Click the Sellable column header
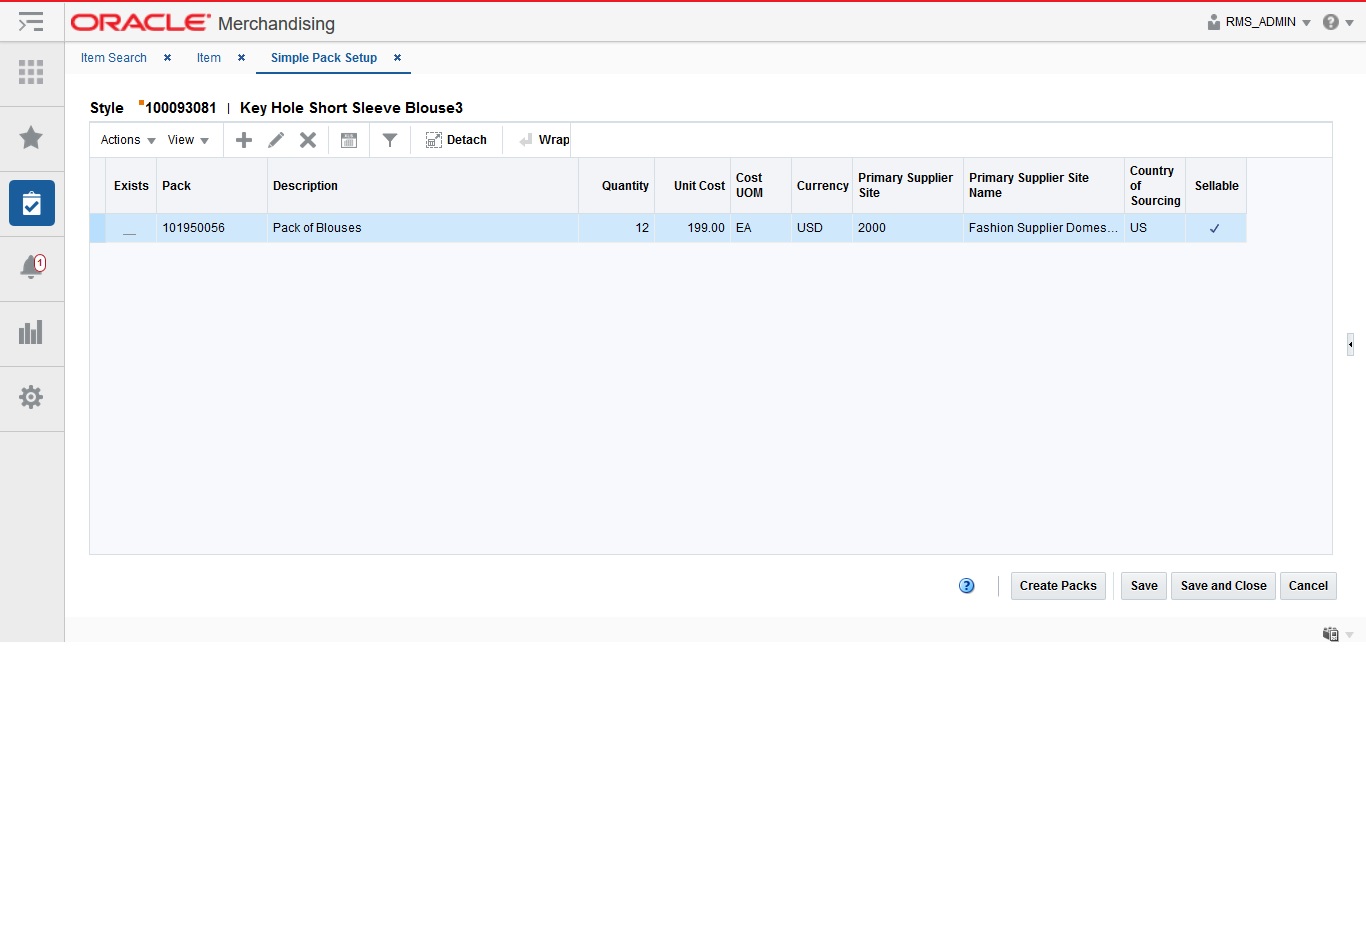Image resolution: width=1366 pixels, height=928 pixels. 1216,186
